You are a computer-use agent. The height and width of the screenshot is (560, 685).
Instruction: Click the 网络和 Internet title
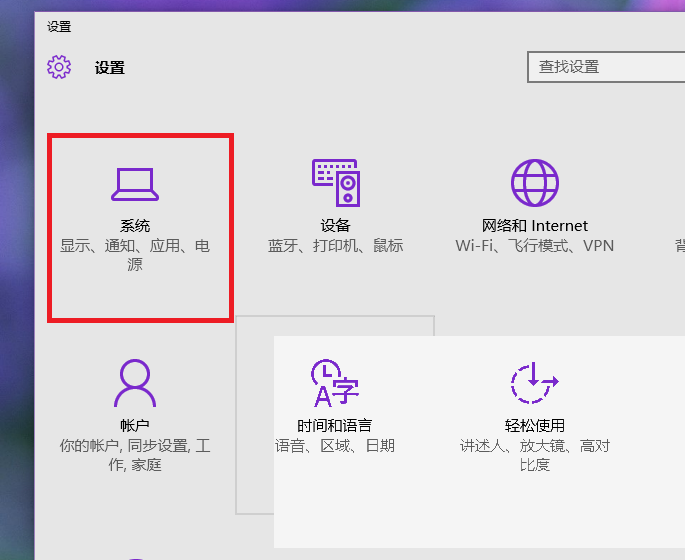[535, 225]
